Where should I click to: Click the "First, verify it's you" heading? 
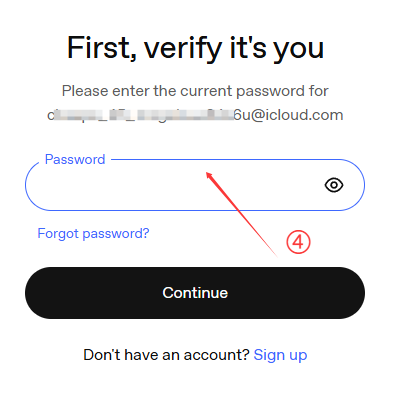pos(195,48)
